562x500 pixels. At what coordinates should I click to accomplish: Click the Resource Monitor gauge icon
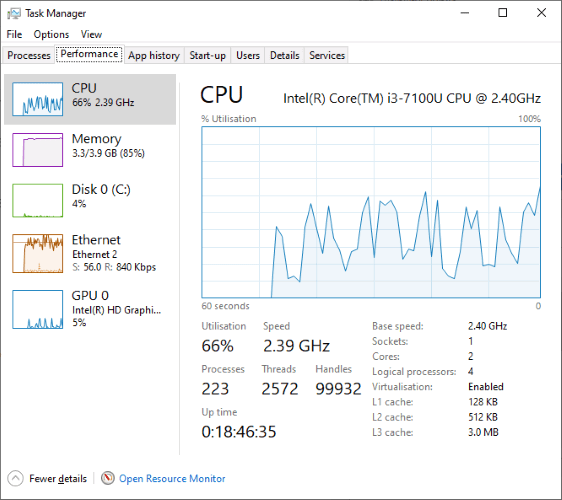[108, 478]
